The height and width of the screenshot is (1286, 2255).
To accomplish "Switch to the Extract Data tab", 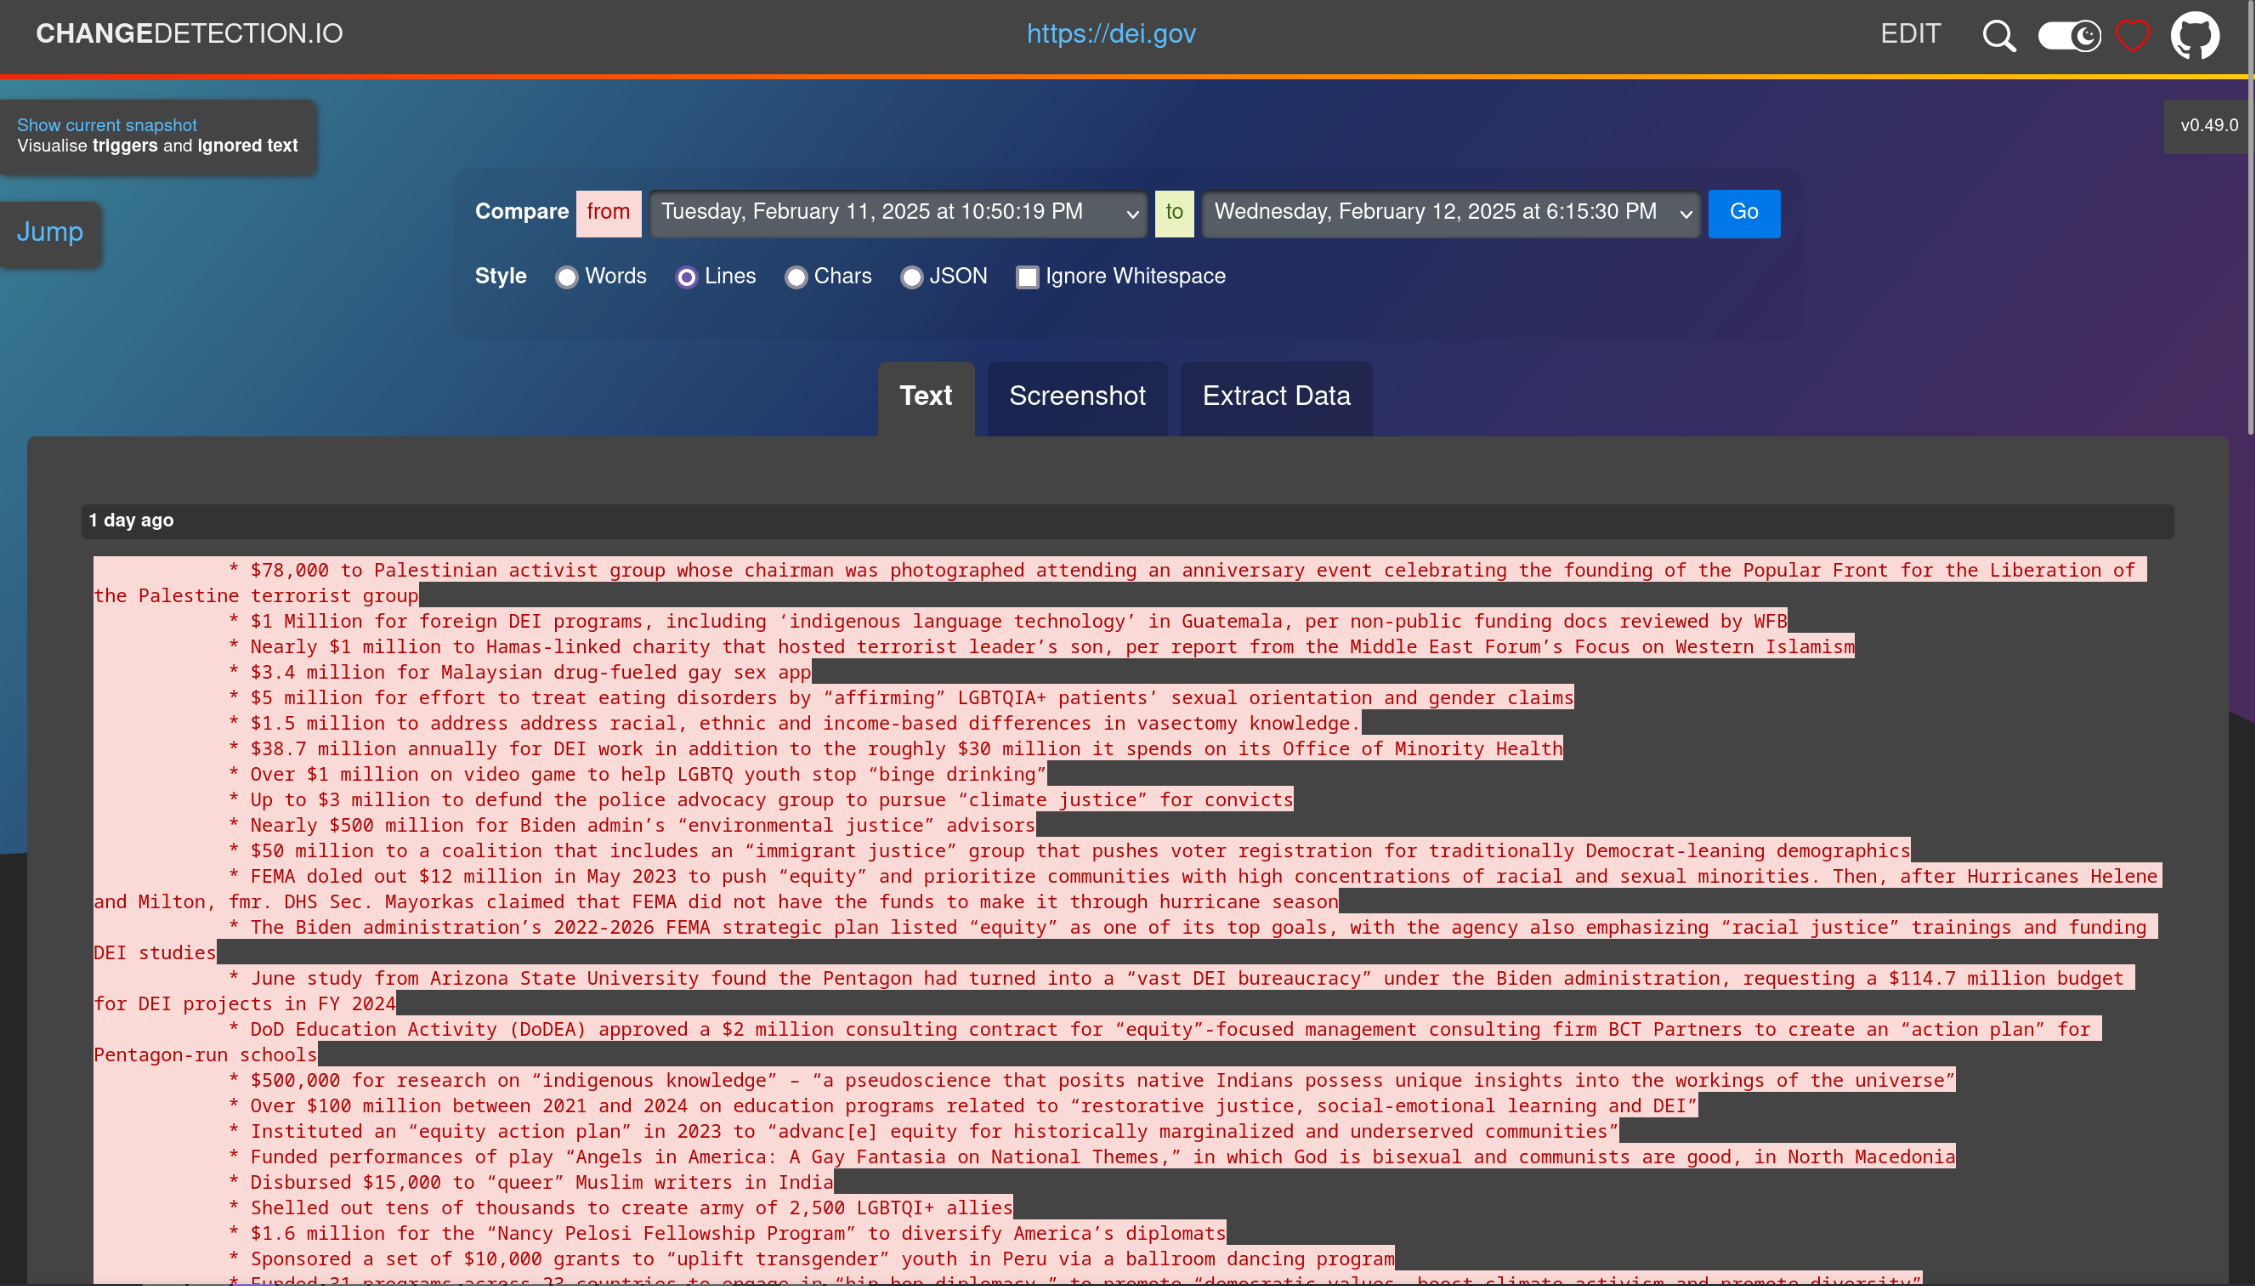I will 1276,396.
